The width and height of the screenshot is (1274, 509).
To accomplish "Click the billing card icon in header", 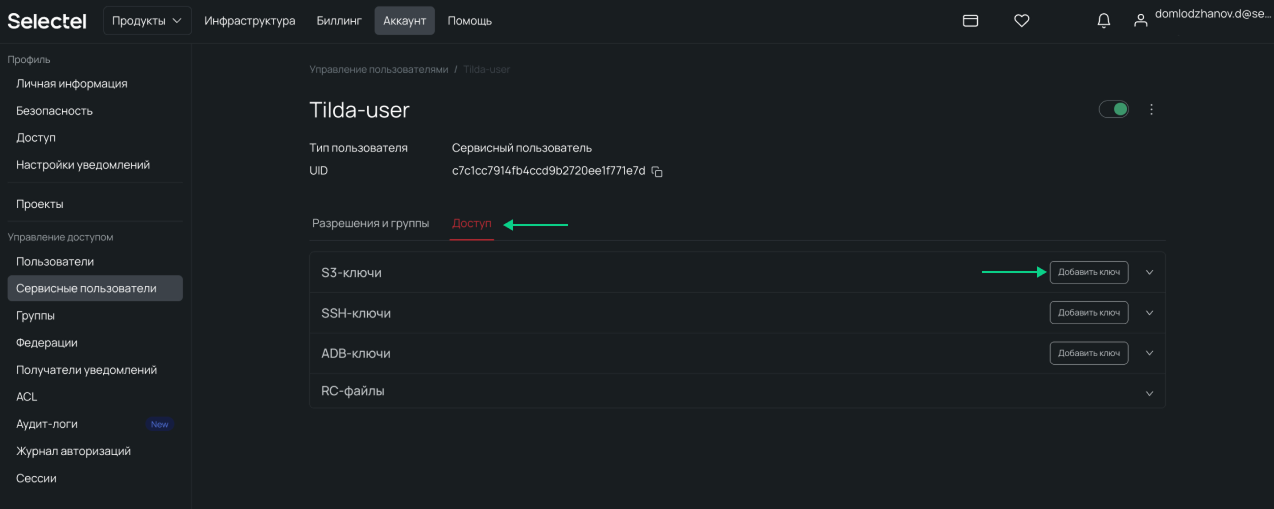I will coord(970,20).
